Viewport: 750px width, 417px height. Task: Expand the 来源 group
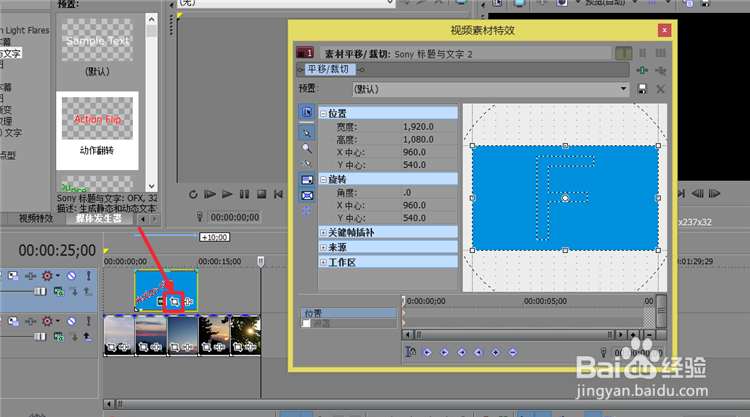pyautogui.click(x=323, y=247)
